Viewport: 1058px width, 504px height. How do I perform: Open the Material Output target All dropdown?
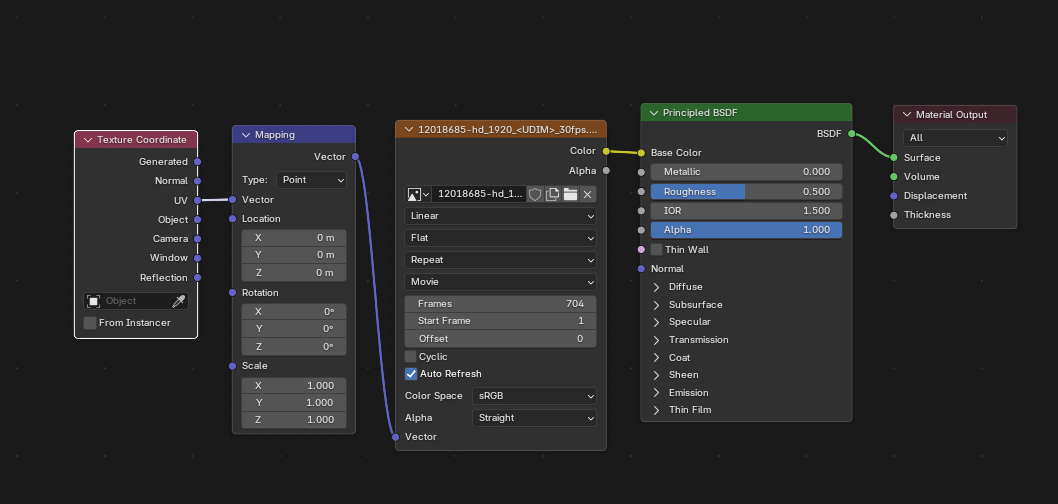[955, 138]
